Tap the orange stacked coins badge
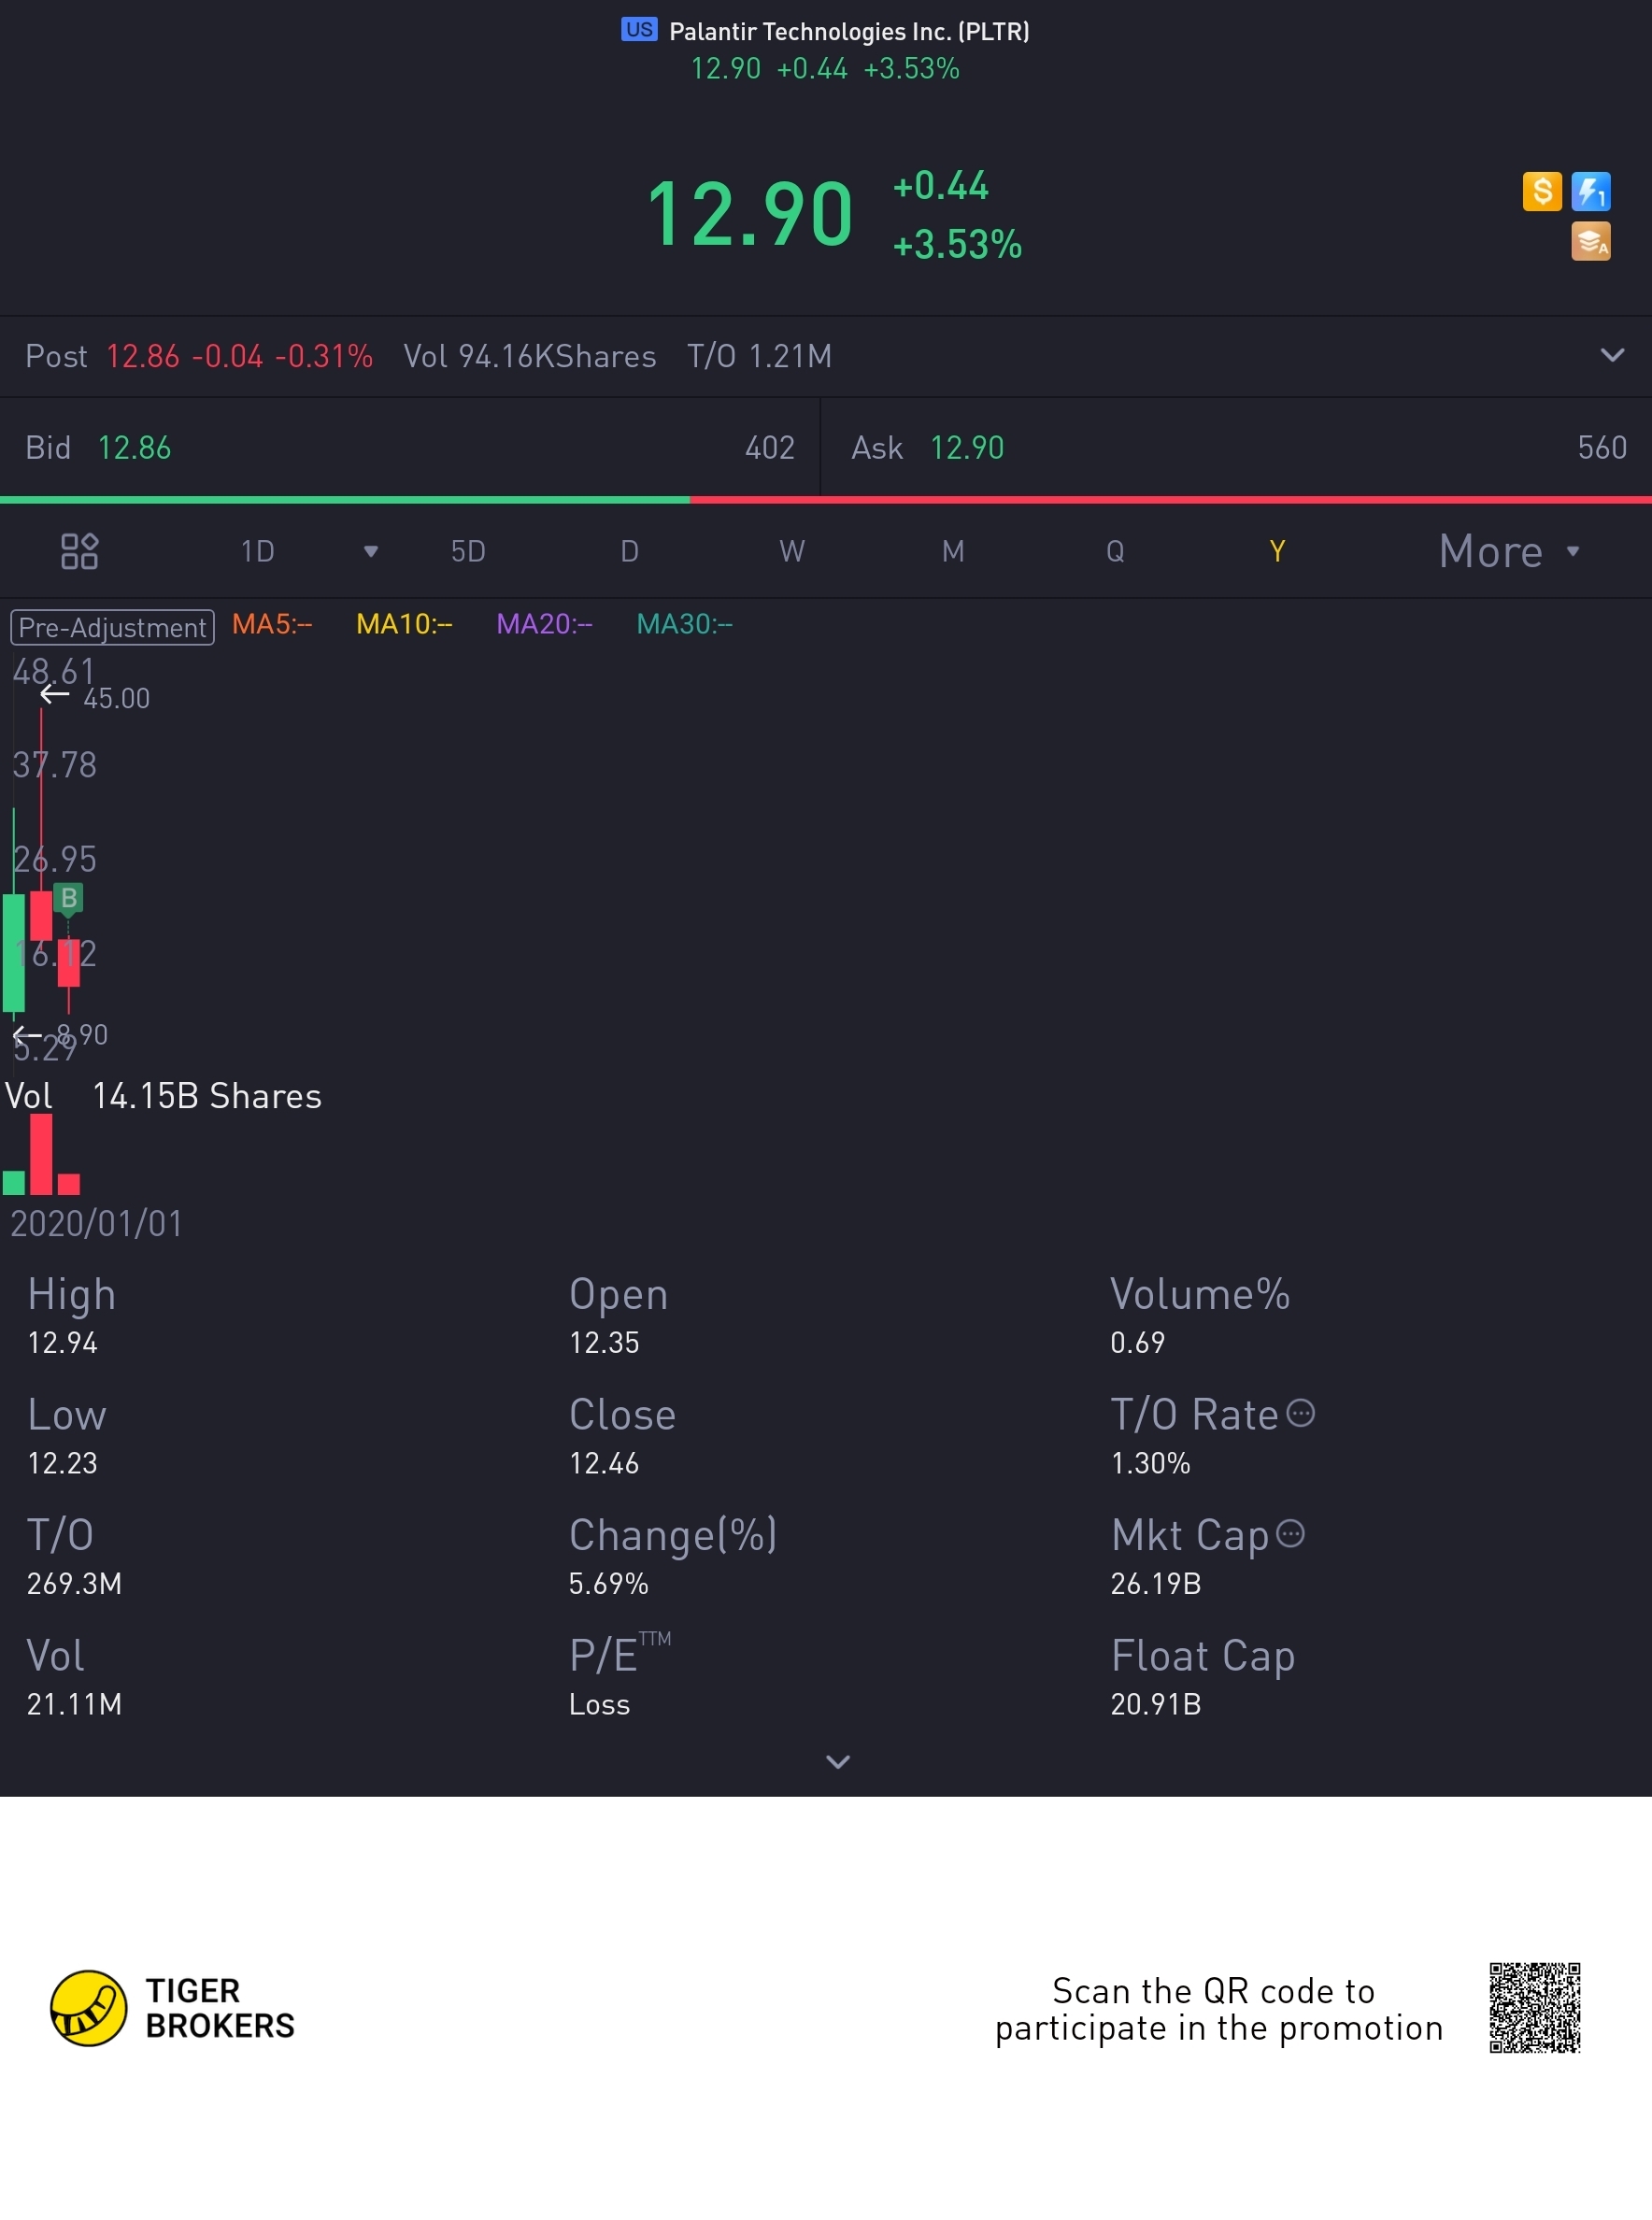This screenshot has width=1652, height=2220. (x=1590, y=241)
